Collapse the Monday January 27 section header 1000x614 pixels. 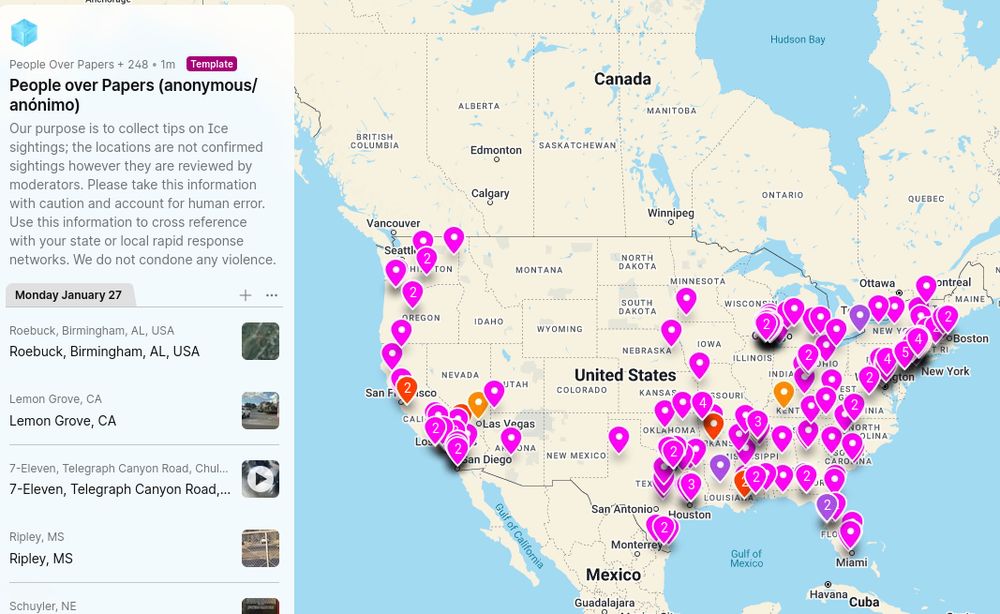70,295
